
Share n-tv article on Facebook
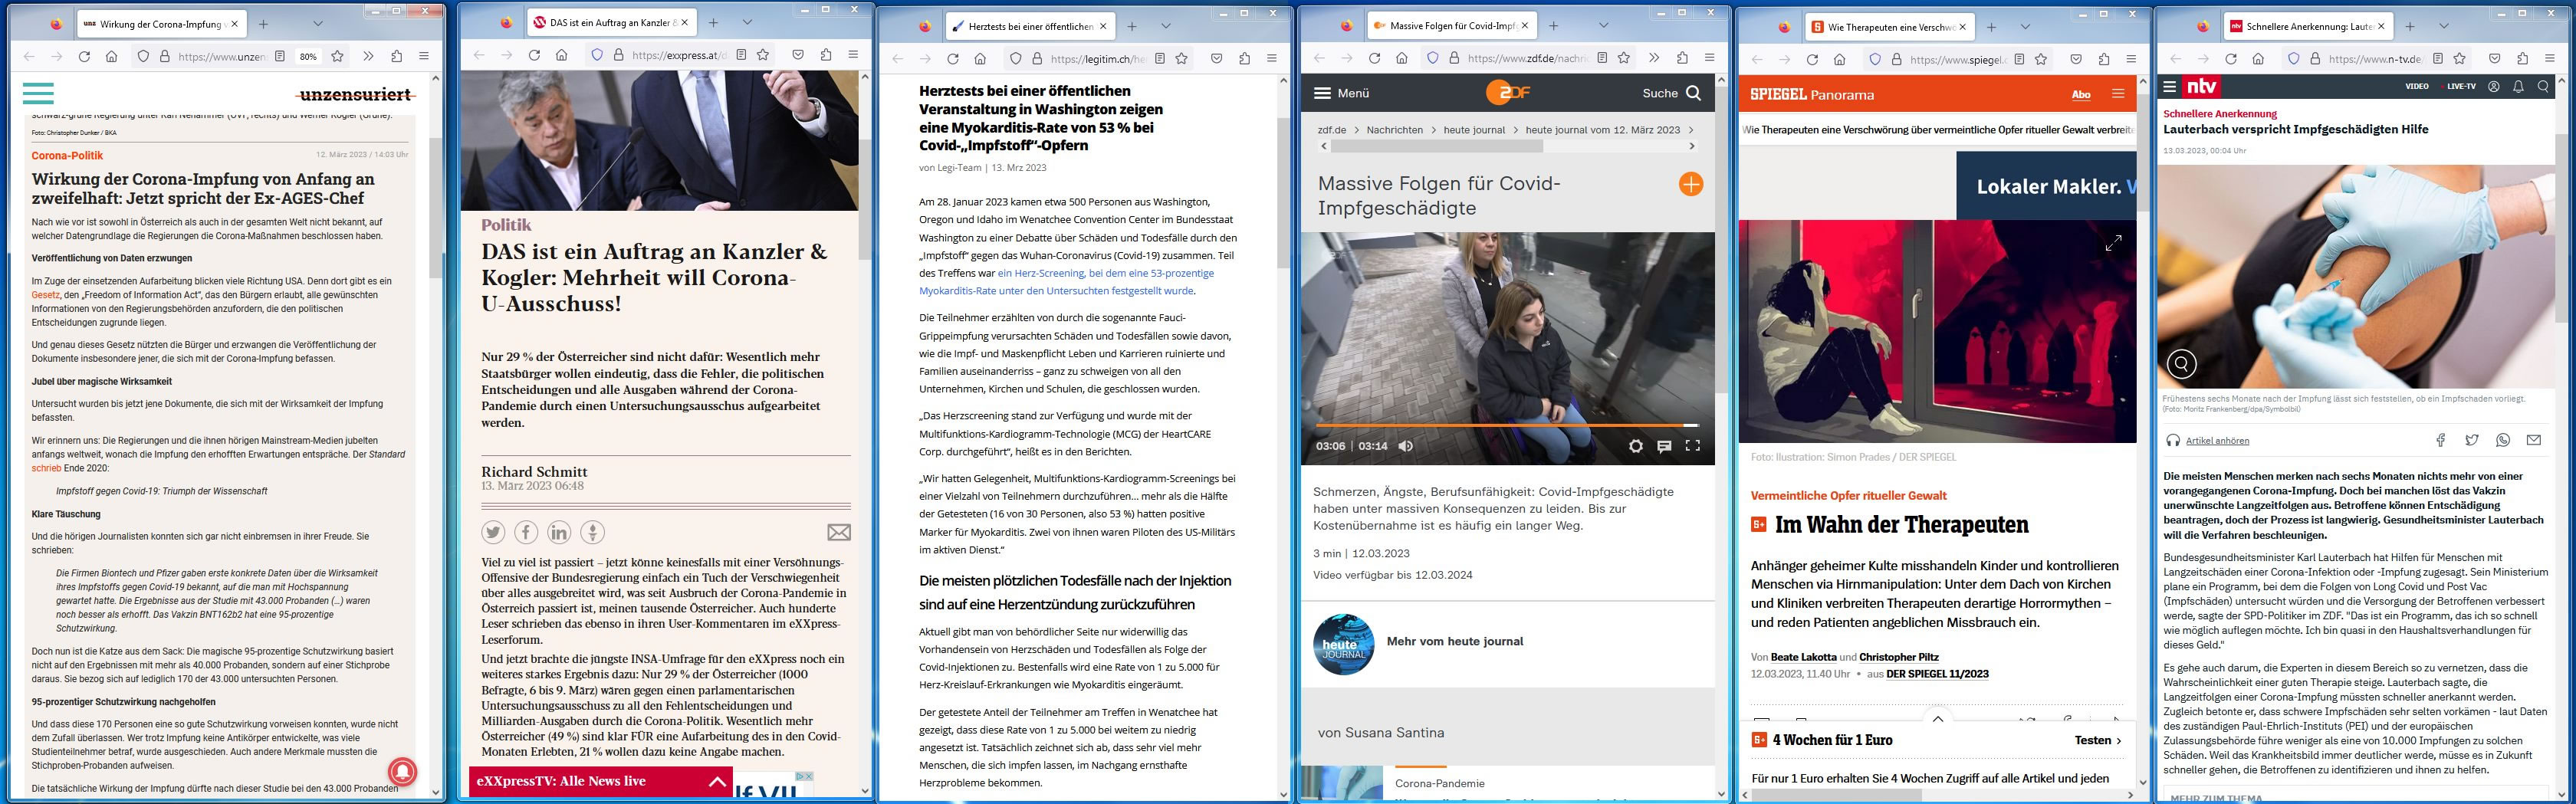pos(2441,440)
